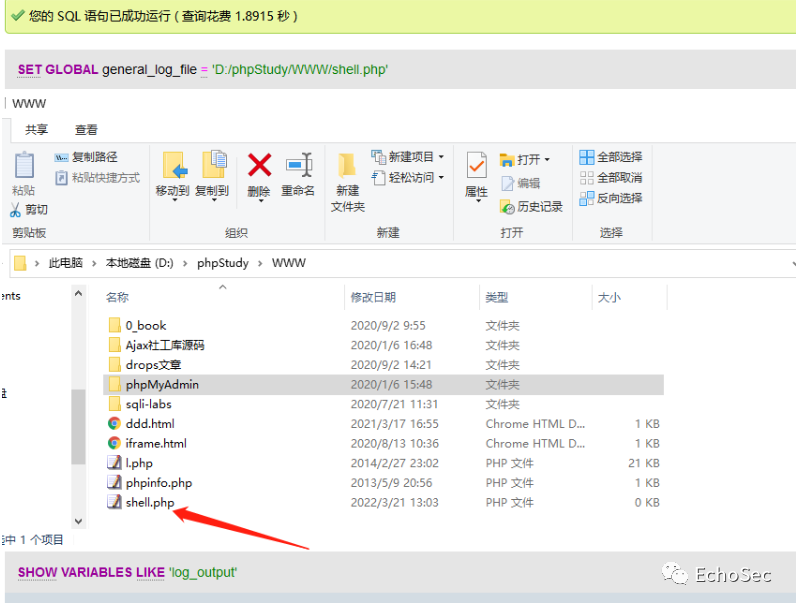Viewport: 797px width, 607px height.
Task: Click the New item icon
Action: tap(378, 157)
